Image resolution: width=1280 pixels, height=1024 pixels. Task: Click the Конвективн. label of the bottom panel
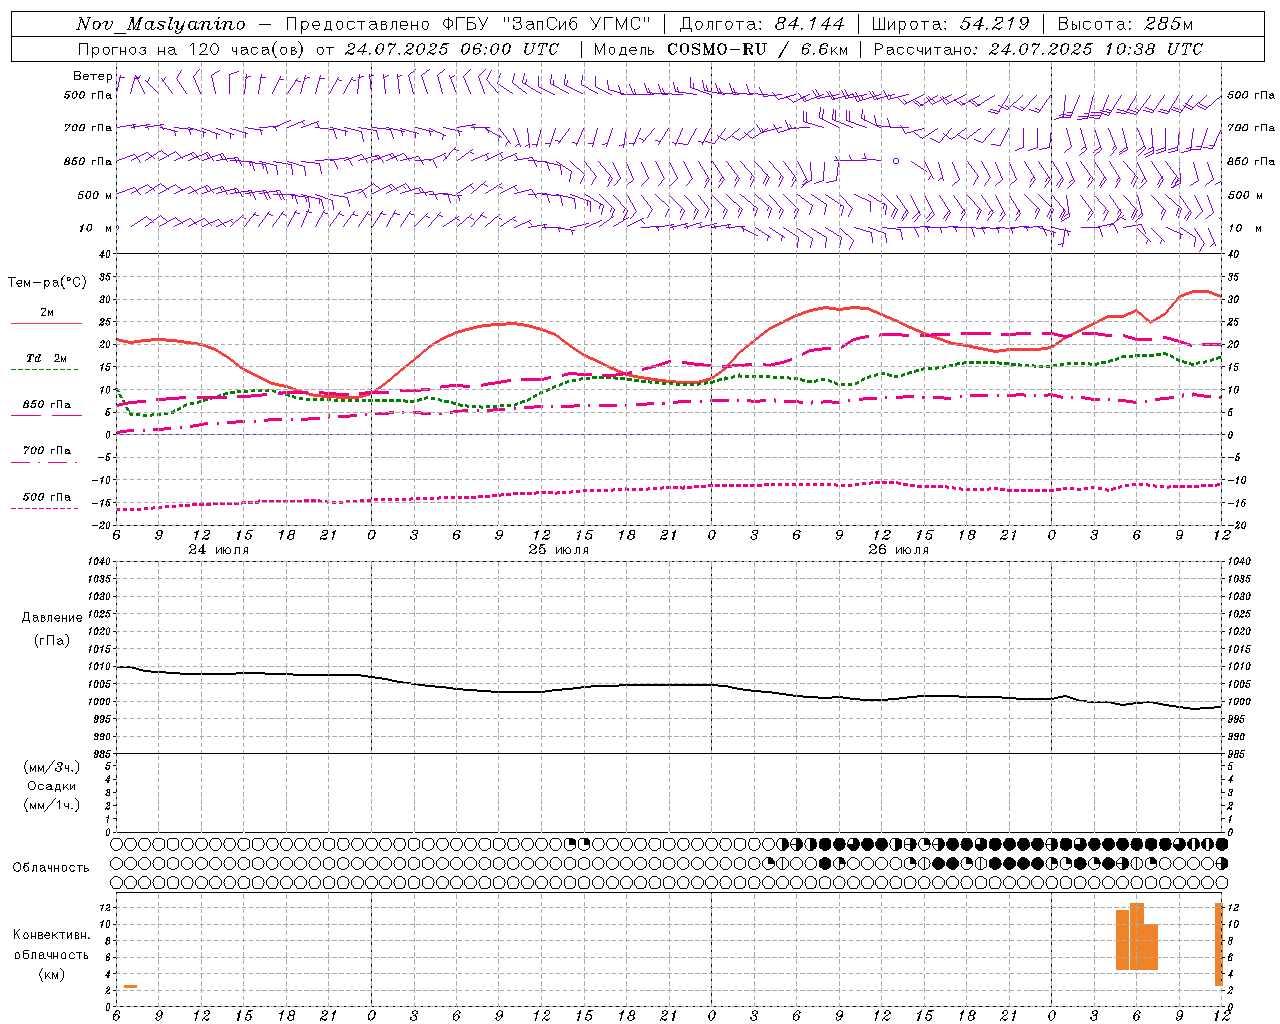pos(51,935)
